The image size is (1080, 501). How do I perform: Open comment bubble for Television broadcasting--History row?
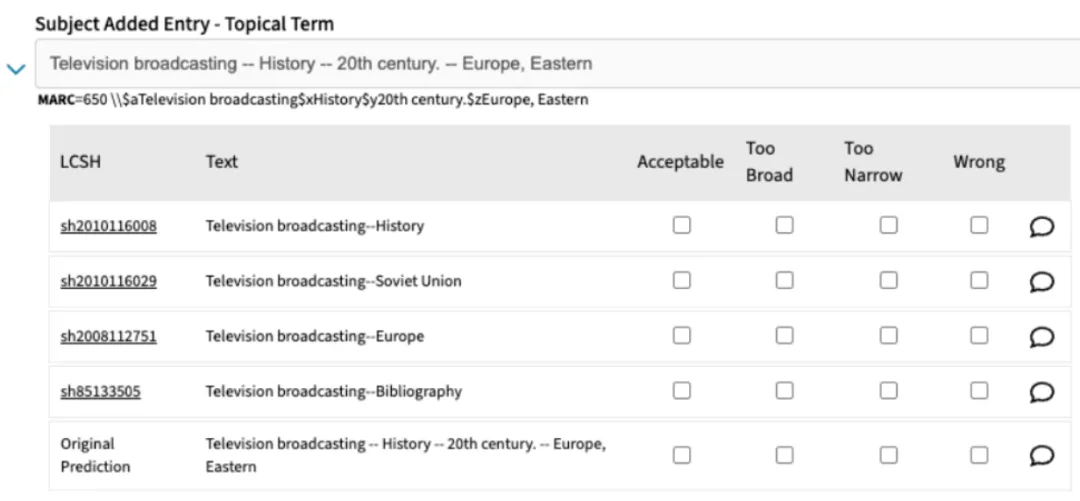pos(1042,226)
